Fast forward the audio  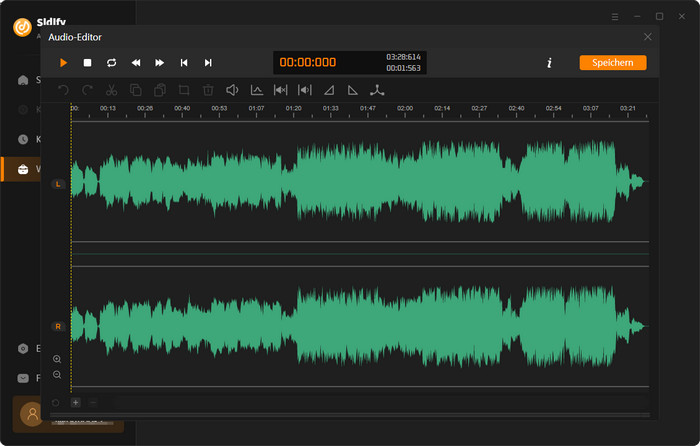click(159, 63)
